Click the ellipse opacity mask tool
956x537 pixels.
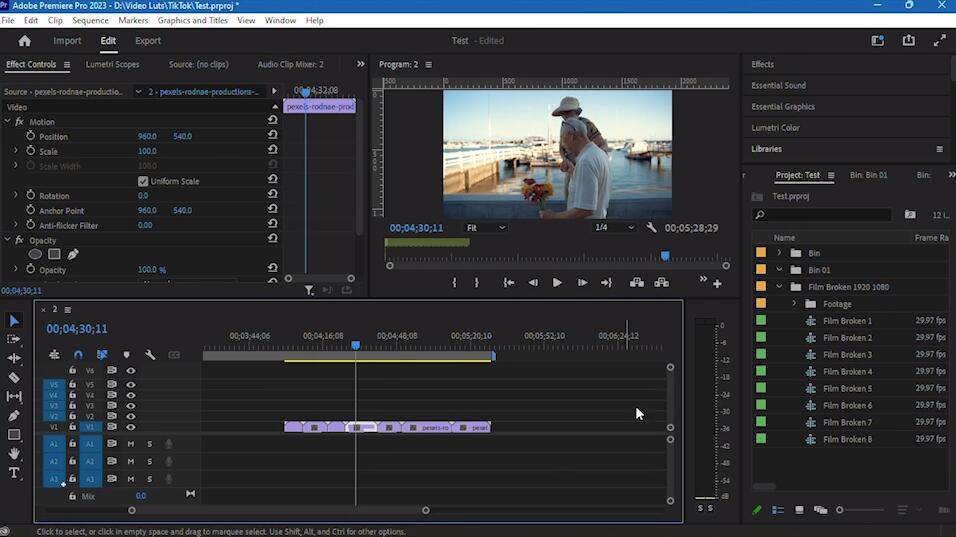(x=35, y=254)
